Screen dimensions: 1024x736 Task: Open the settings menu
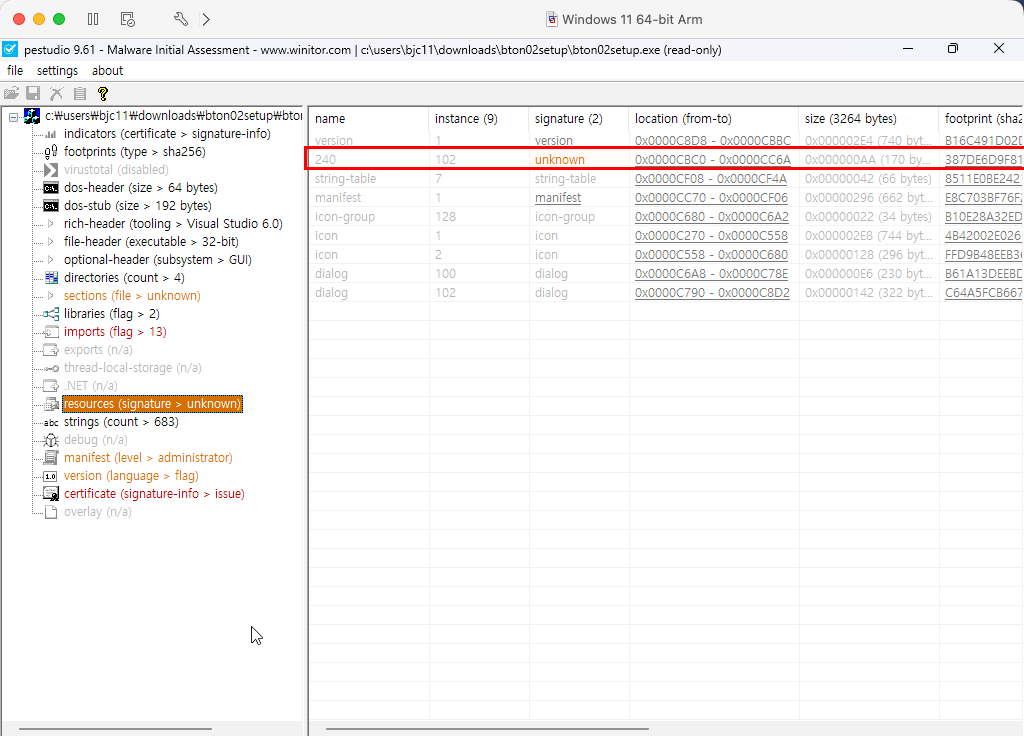point(57,71)
